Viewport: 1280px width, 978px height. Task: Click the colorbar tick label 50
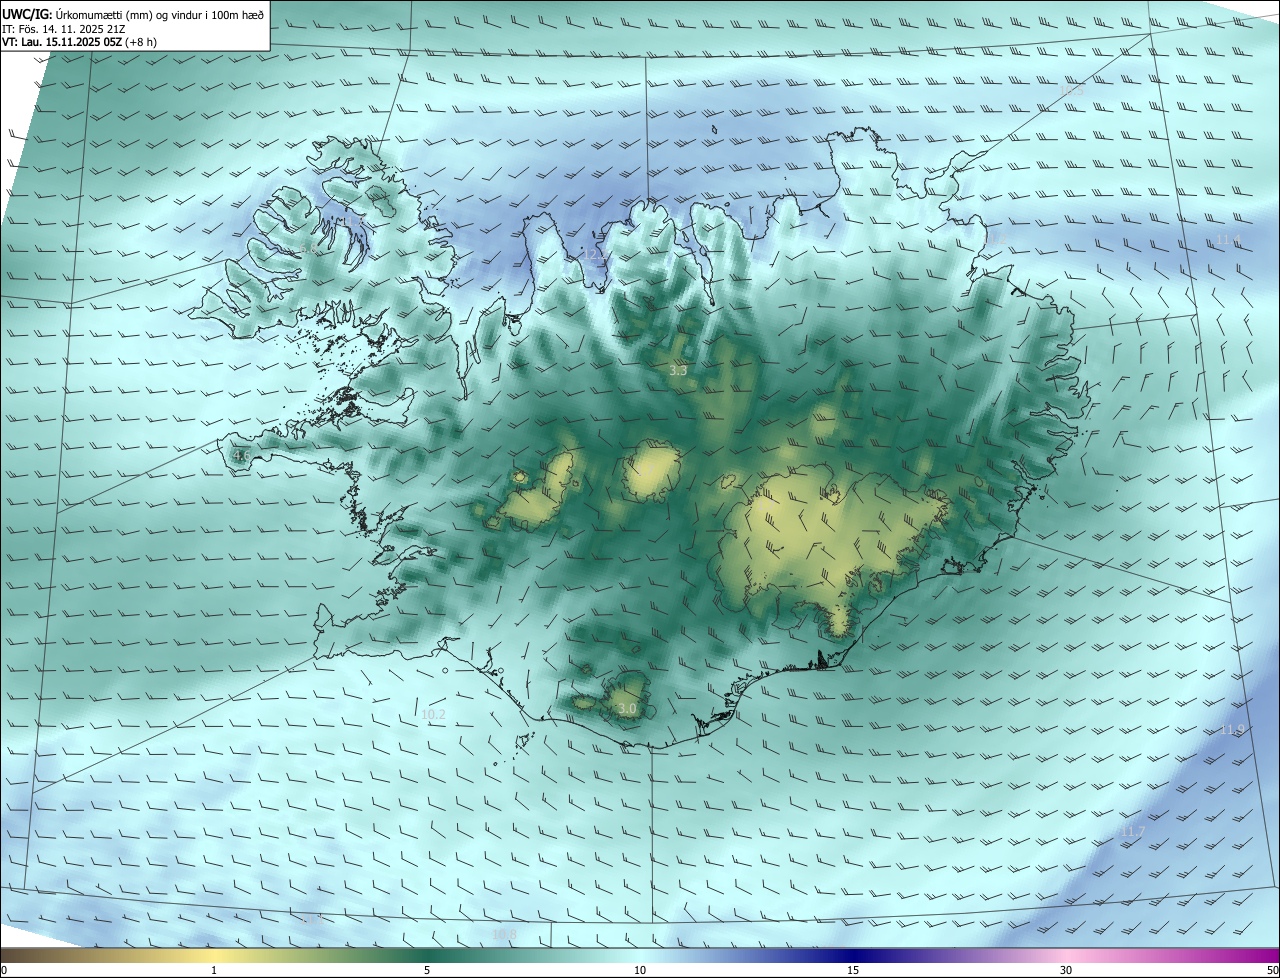[x=1272, y=971]
